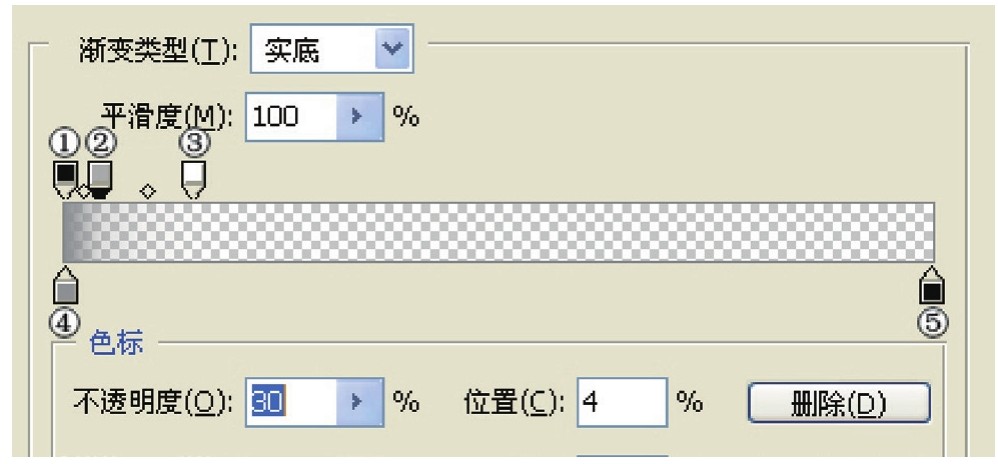Click the 位置 value field showing 4

(619, 401)
